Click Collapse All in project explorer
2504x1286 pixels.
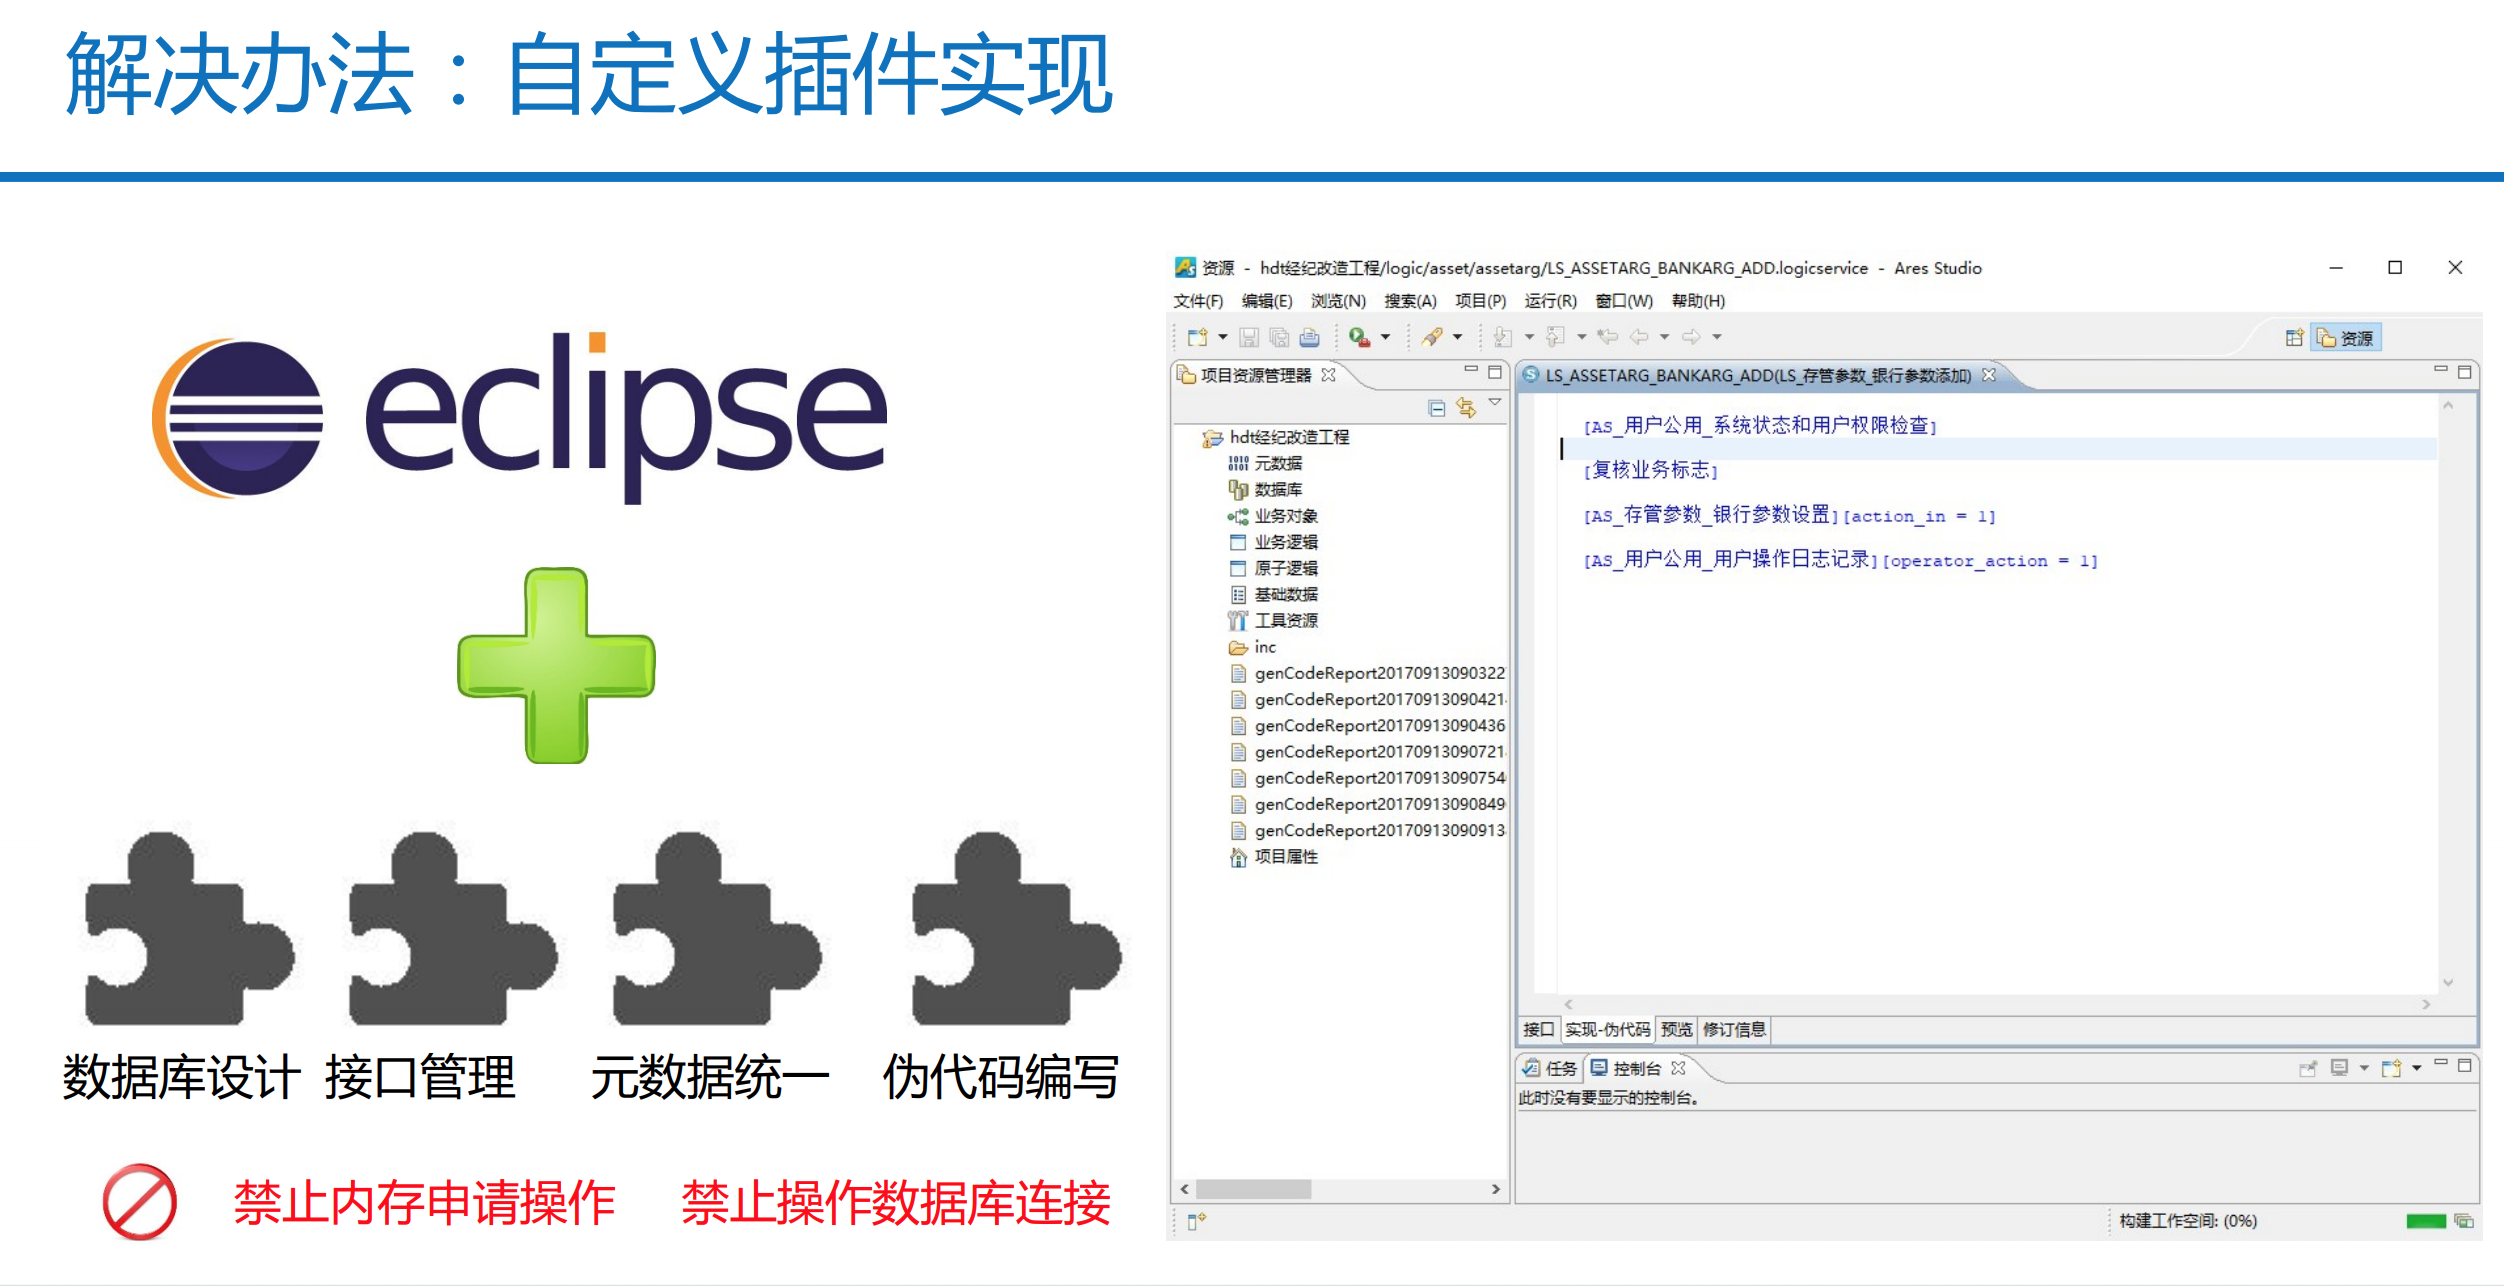[1437, 408]
